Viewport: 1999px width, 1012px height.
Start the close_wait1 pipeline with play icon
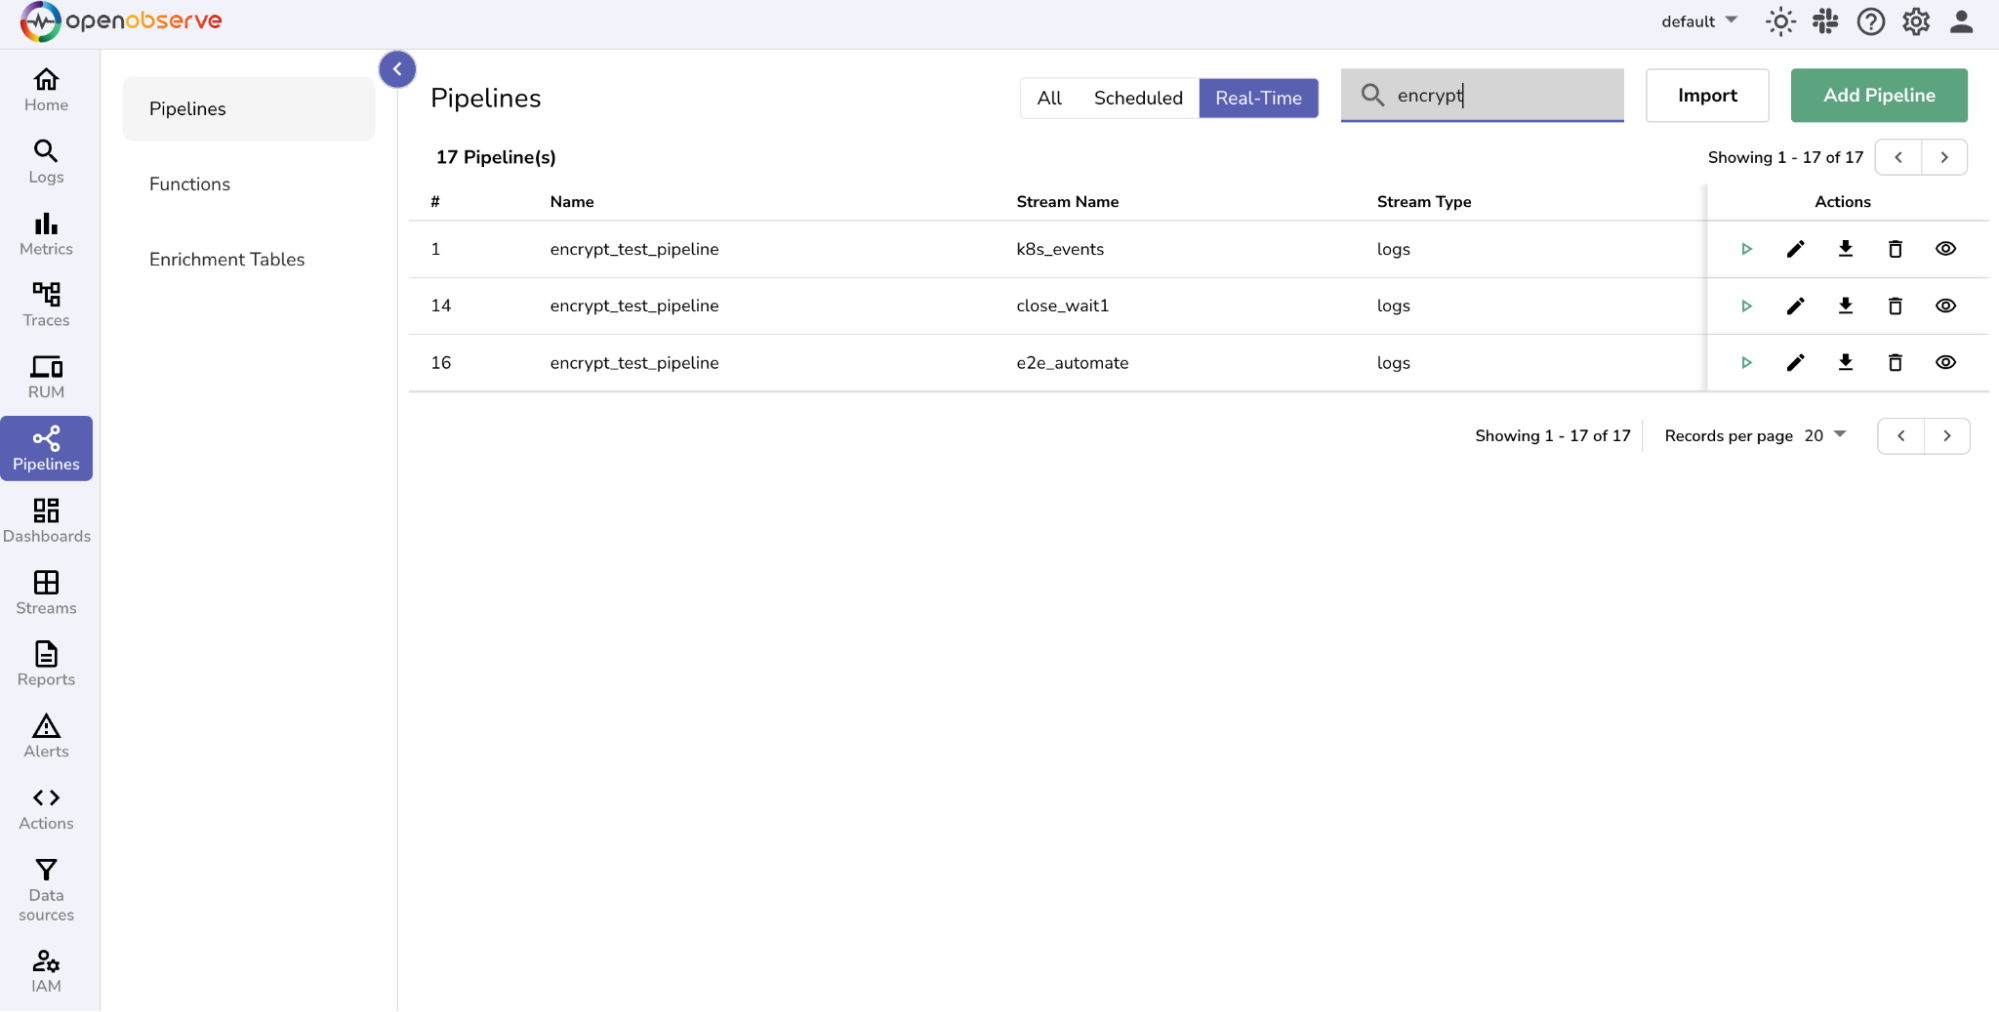click(1746, 306)
